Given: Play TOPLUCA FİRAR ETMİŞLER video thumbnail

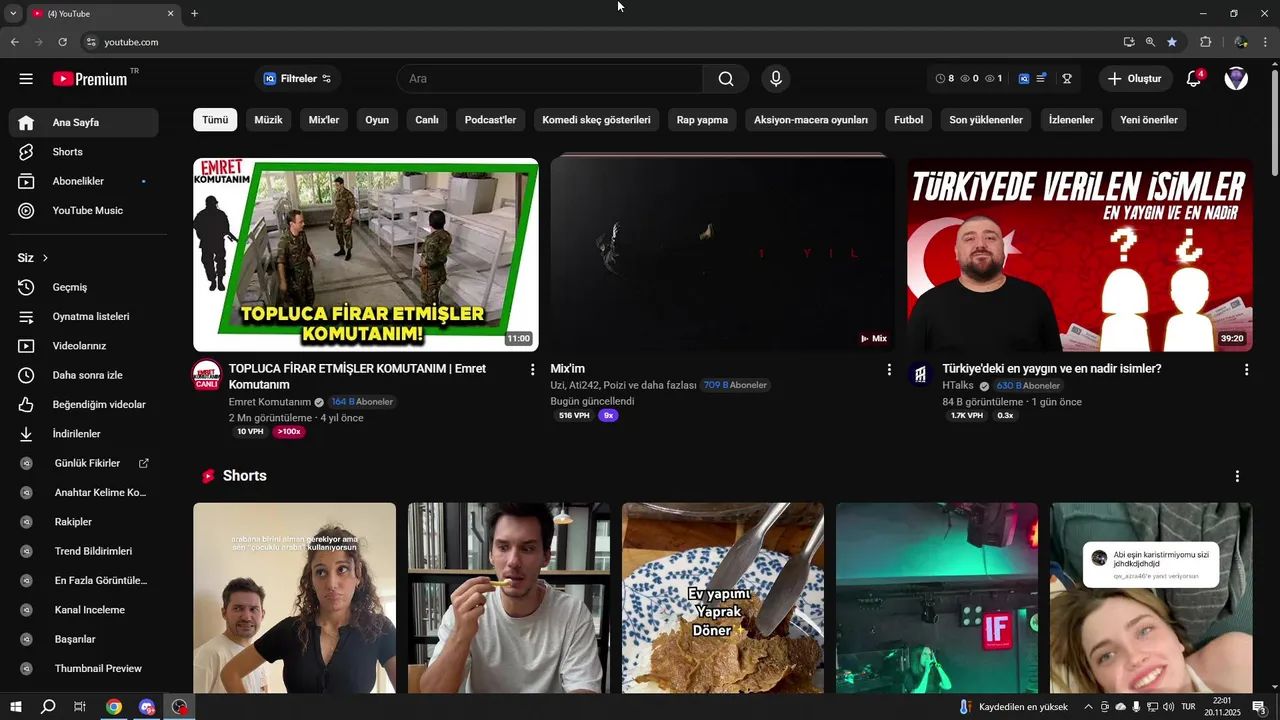Looking at the screenshot, I should [366, 255].
